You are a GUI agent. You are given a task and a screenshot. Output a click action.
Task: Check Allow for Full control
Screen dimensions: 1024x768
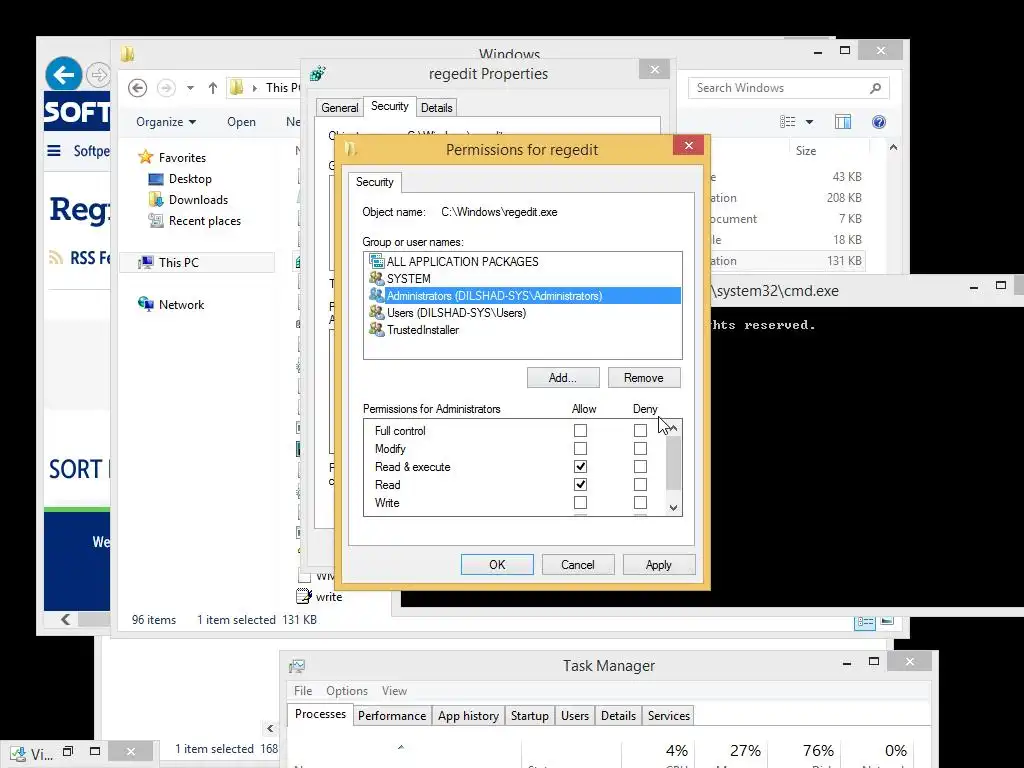tap(580, 430)
